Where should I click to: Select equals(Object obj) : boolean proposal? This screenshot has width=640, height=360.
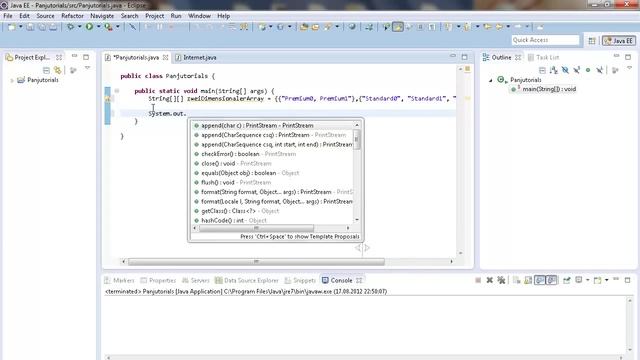tap(272, 173)
